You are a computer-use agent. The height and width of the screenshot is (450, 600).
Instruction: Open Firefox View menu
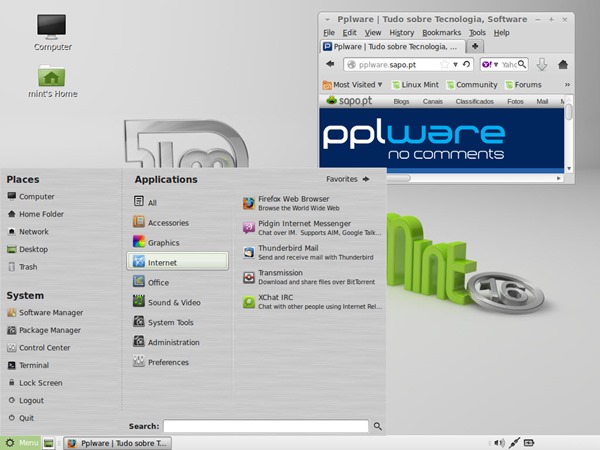[x=372, y=33]
